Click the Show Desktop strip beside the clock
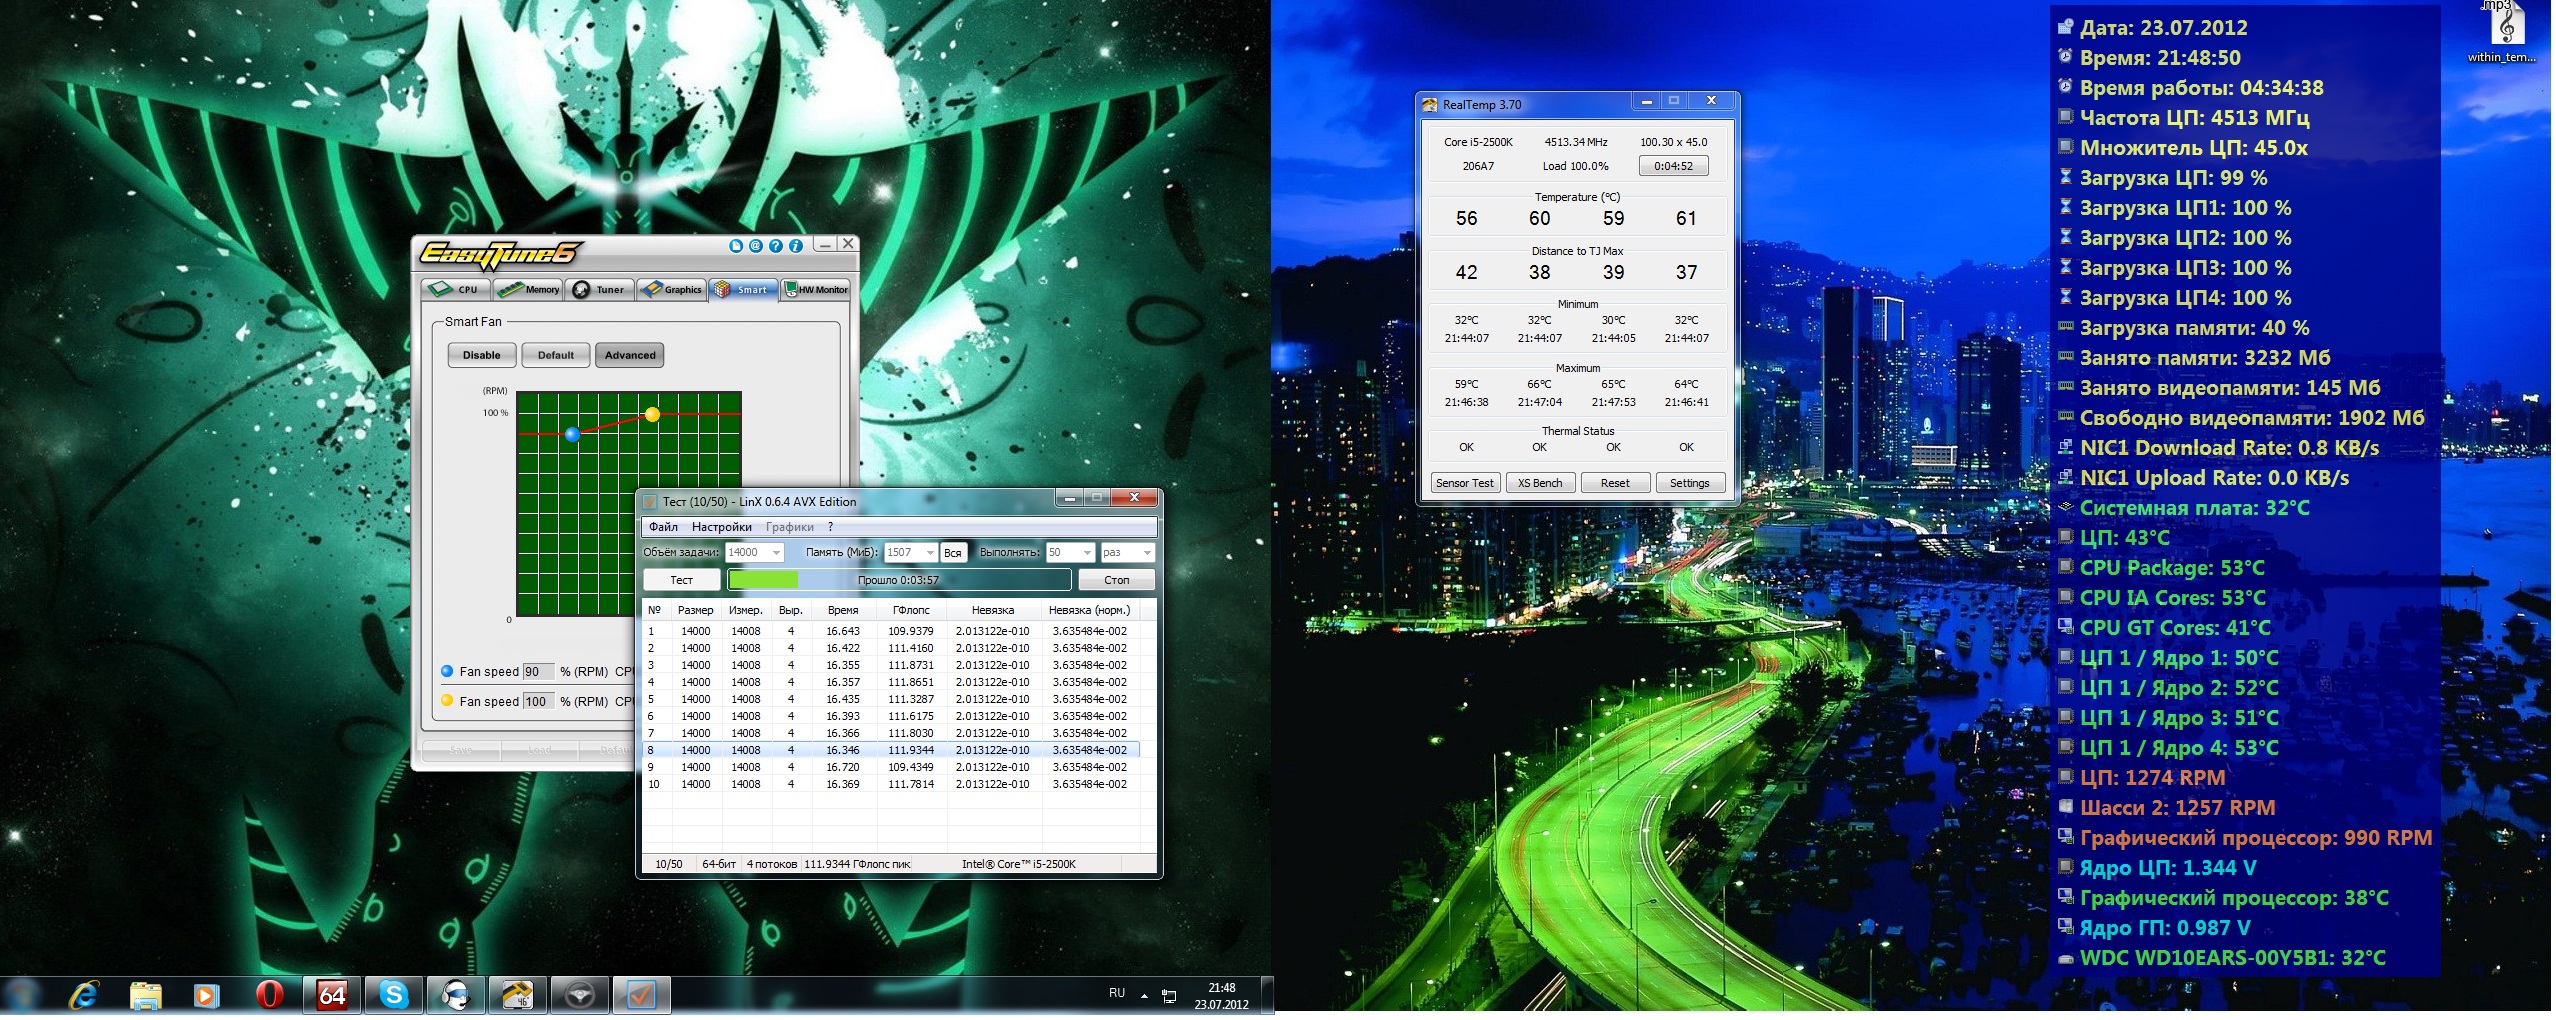The width and height of the screenshot is (2556, 1020). tap(1267, 996)
